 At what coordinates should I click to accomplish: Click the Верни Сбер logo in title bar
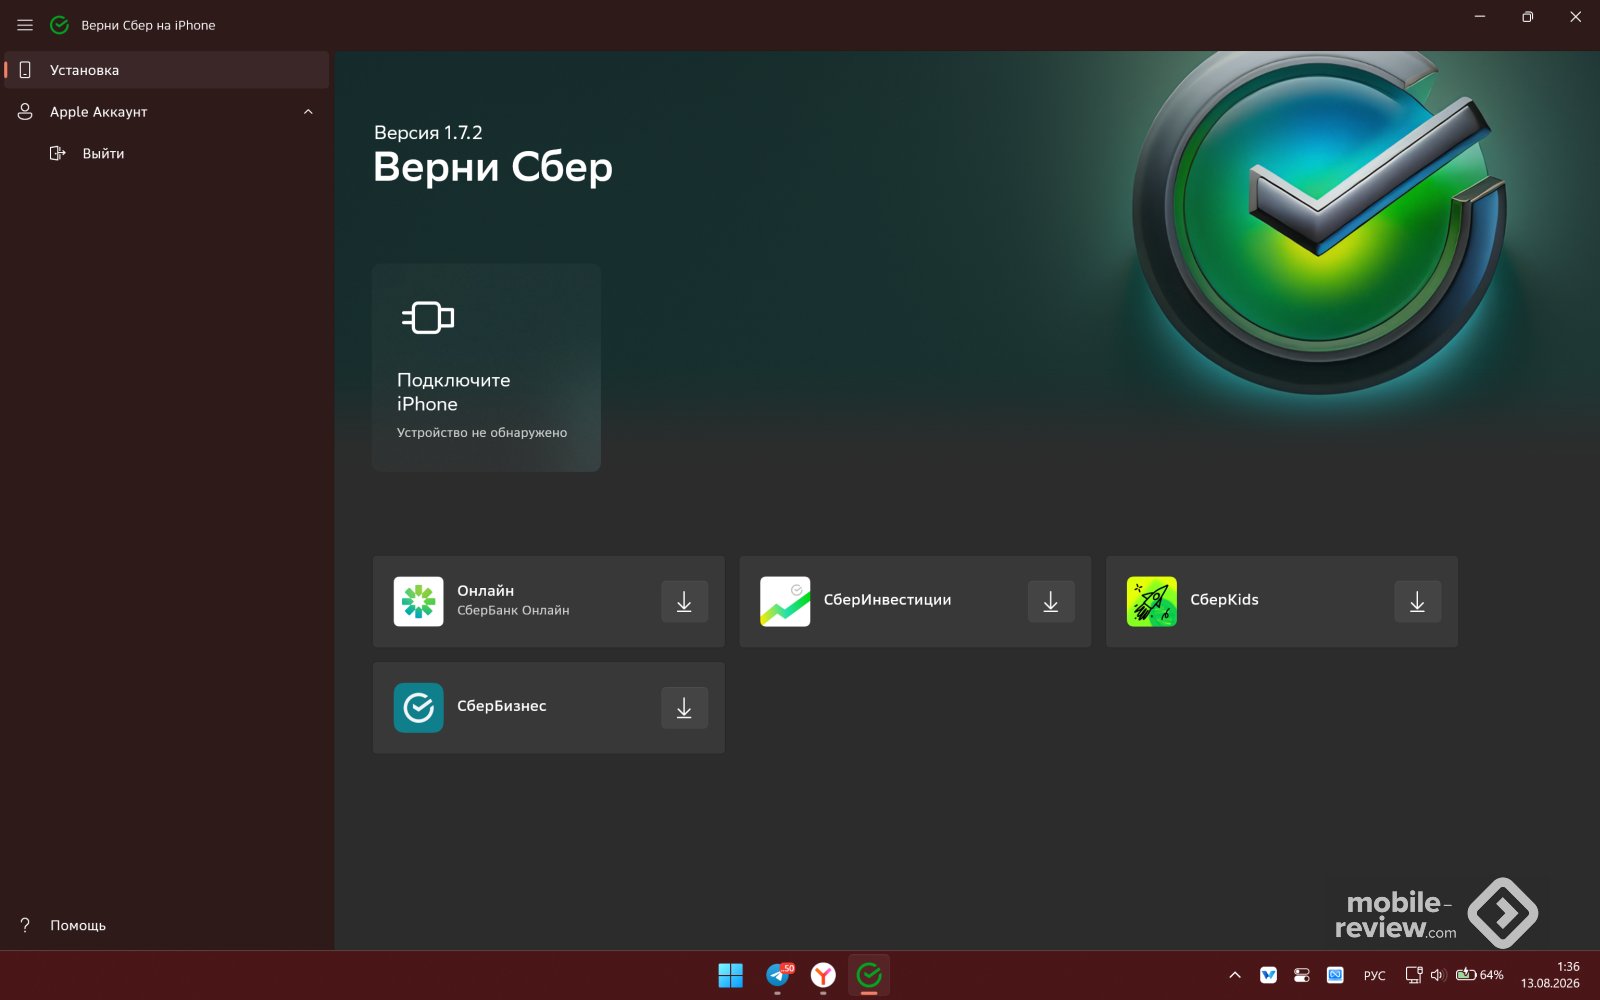click(x=60, y=25)
